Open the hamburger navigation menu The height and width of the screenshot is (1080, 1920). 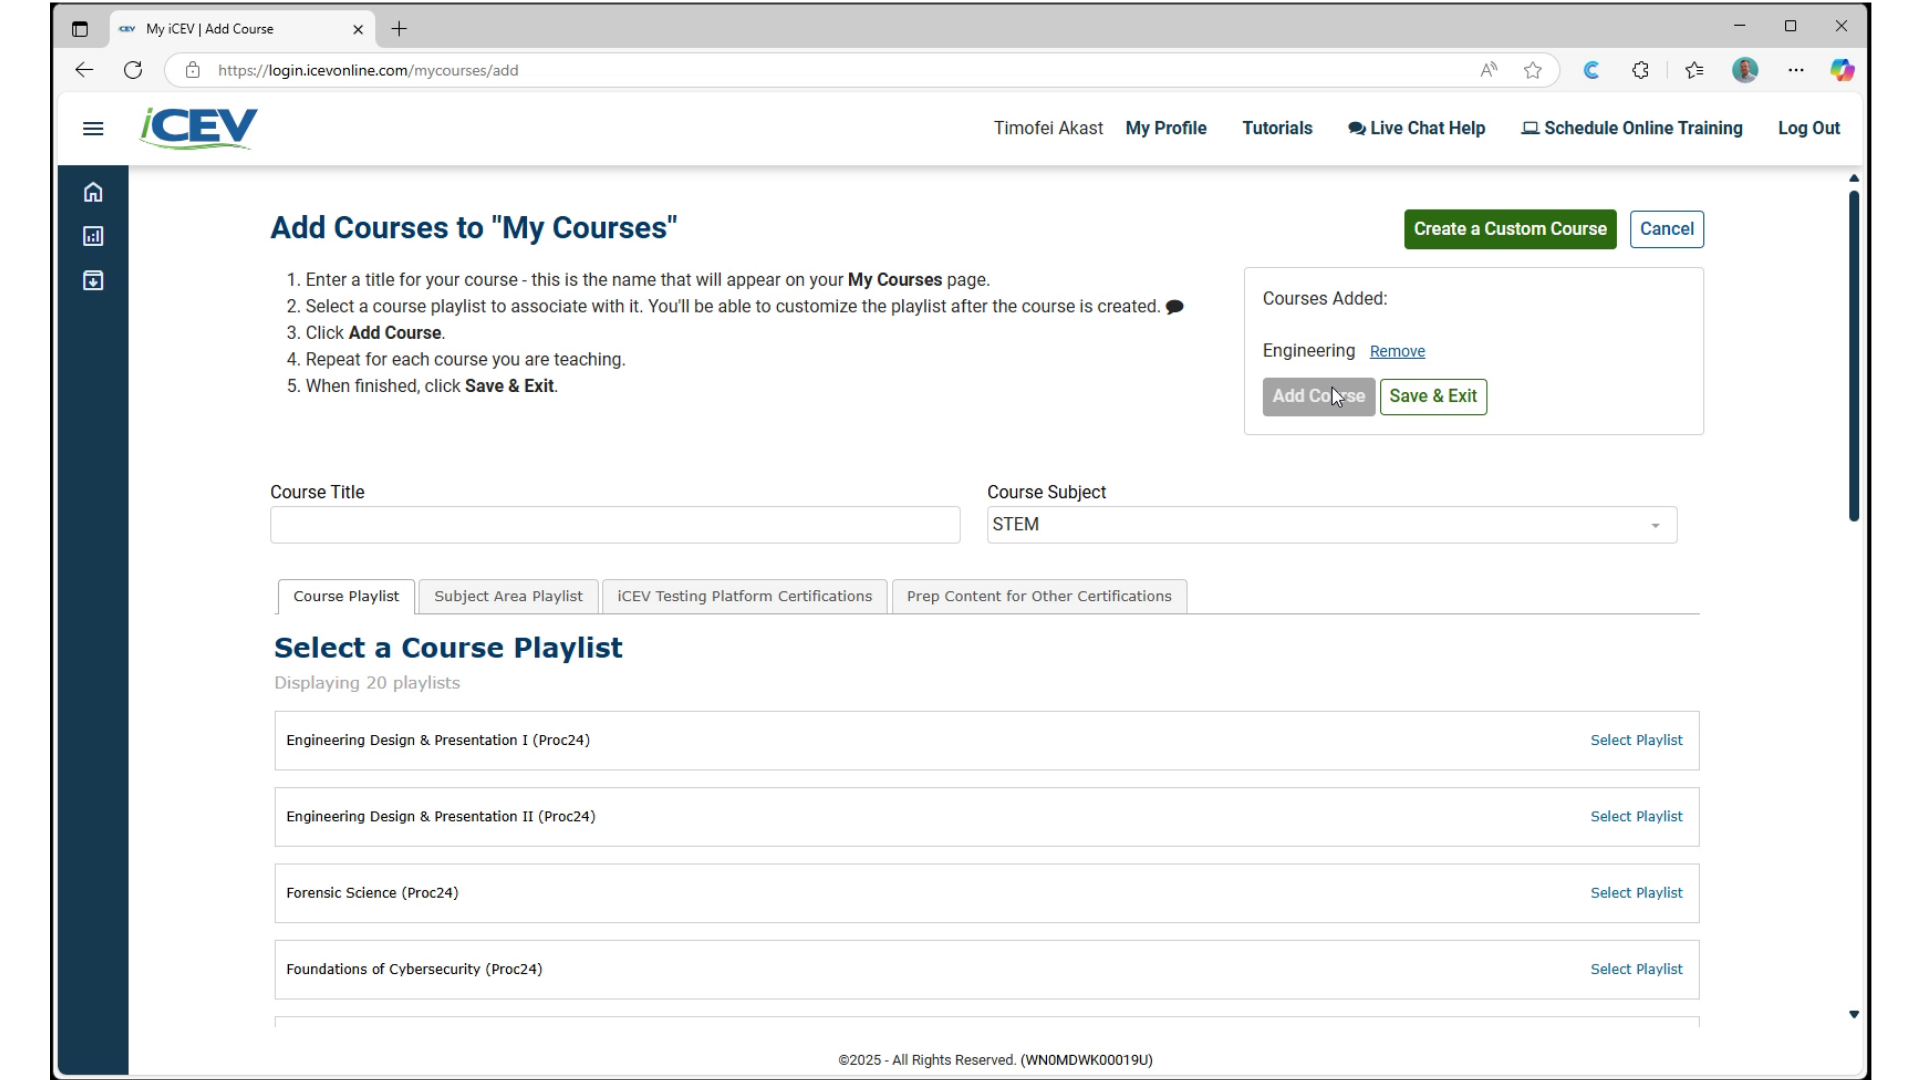pyautogui.click(x=93, y=129)
